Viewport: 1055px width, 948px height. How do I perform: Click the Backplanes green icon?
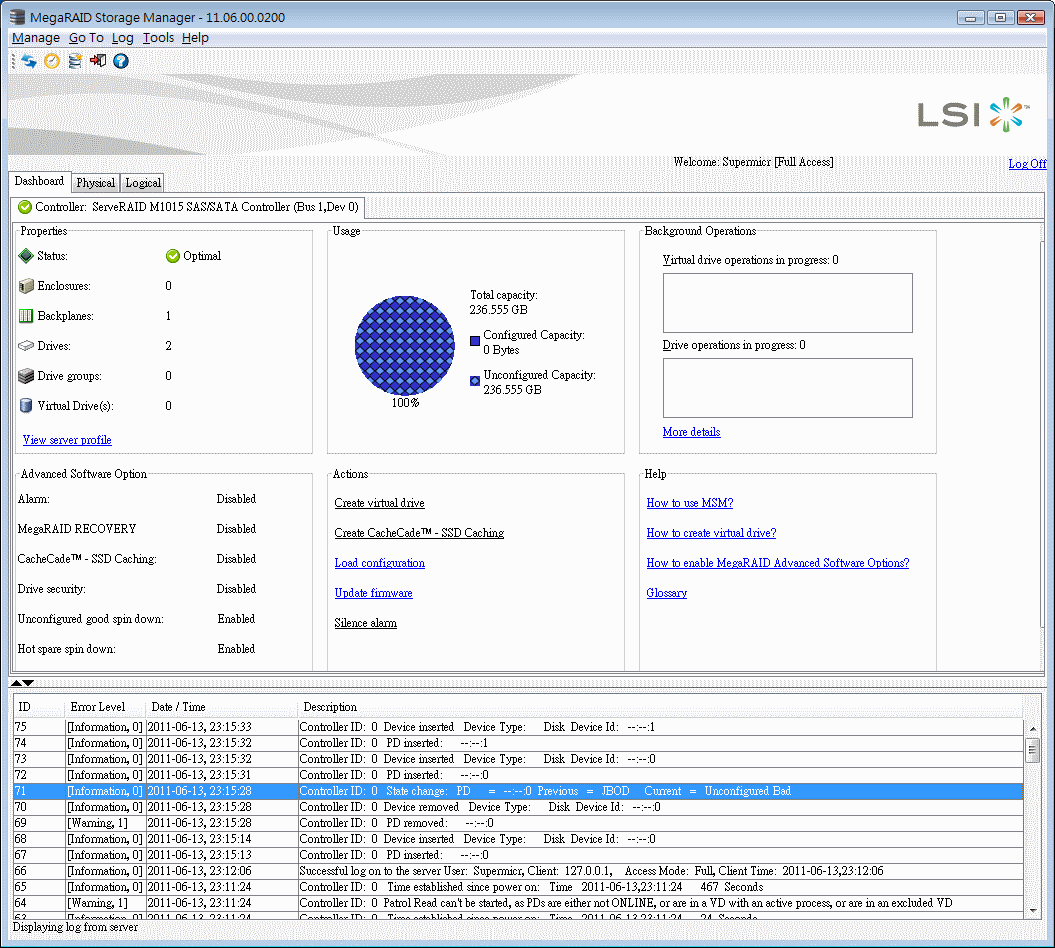pyautogui.click(x=26, y=316)
